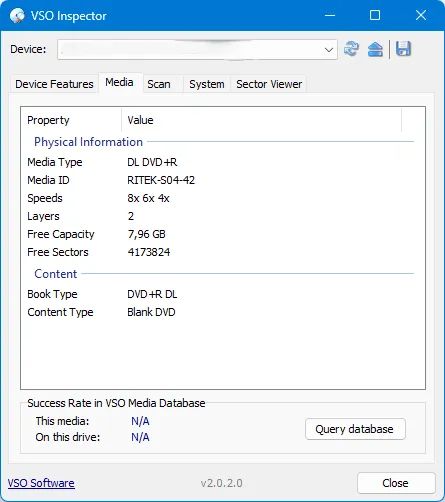
Task: Click the value DL DVD+R
Action: coord(152,162)
